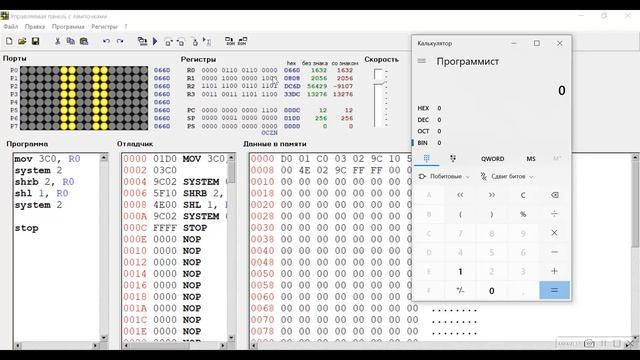The width and height of the screenshot is (640, 360).
Task: Toggle QWORD word size in calculator
Action: [492, 159]
